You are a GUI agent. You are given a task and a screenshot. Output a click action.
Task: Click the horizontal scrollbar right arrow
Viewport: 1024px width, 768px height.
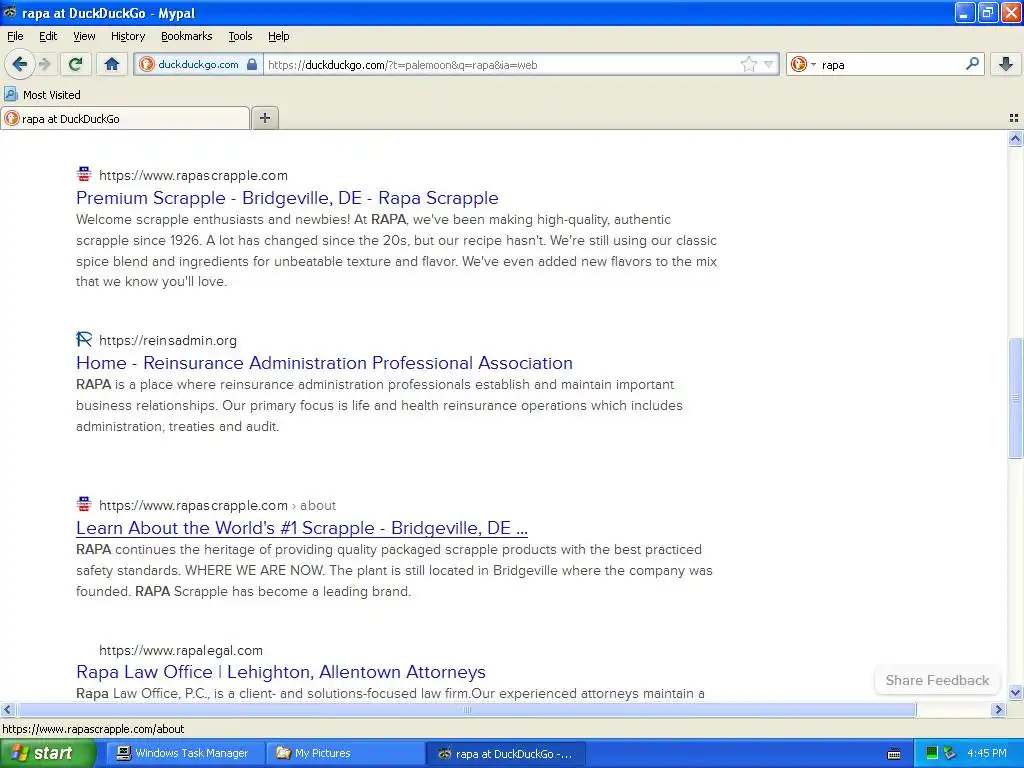tap(998, 709)
